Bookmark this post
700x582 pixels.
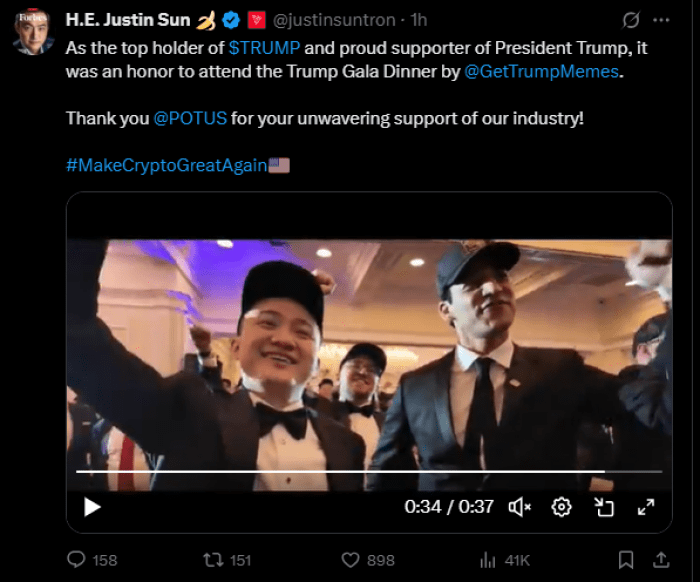626,560
